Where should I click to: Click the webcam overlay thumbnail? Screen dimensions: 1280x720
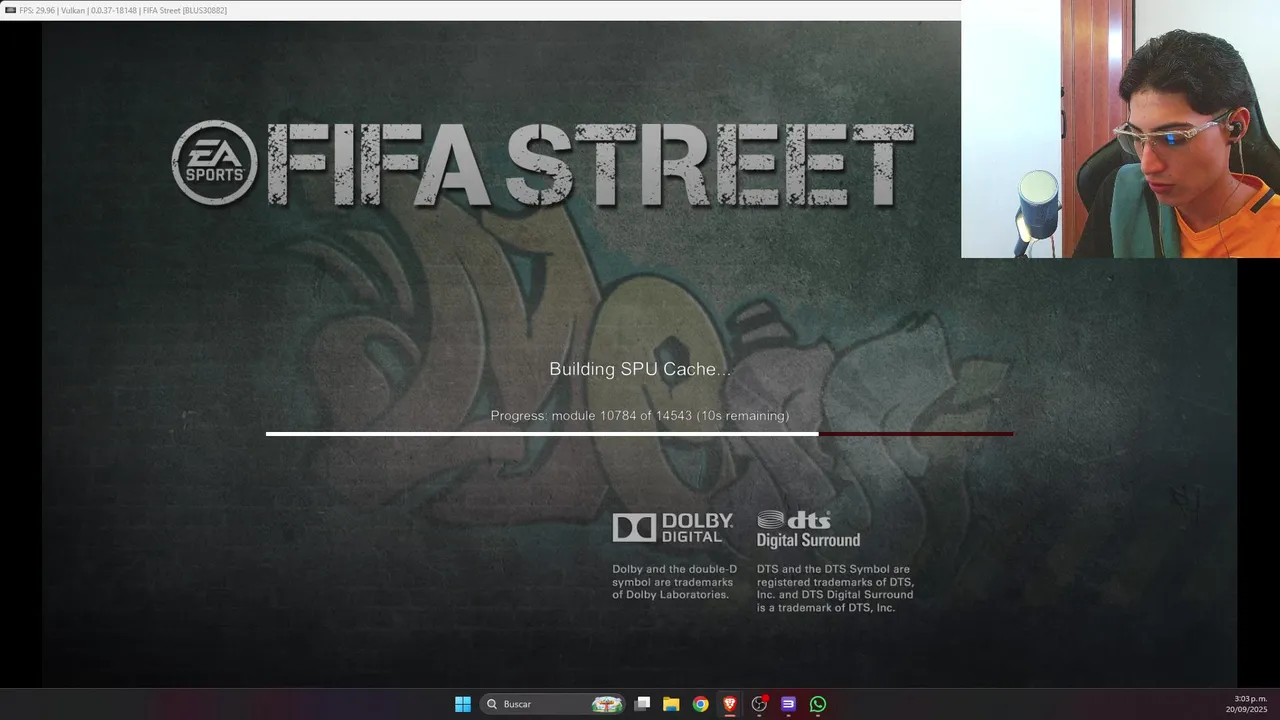[x=1120, y=129]
